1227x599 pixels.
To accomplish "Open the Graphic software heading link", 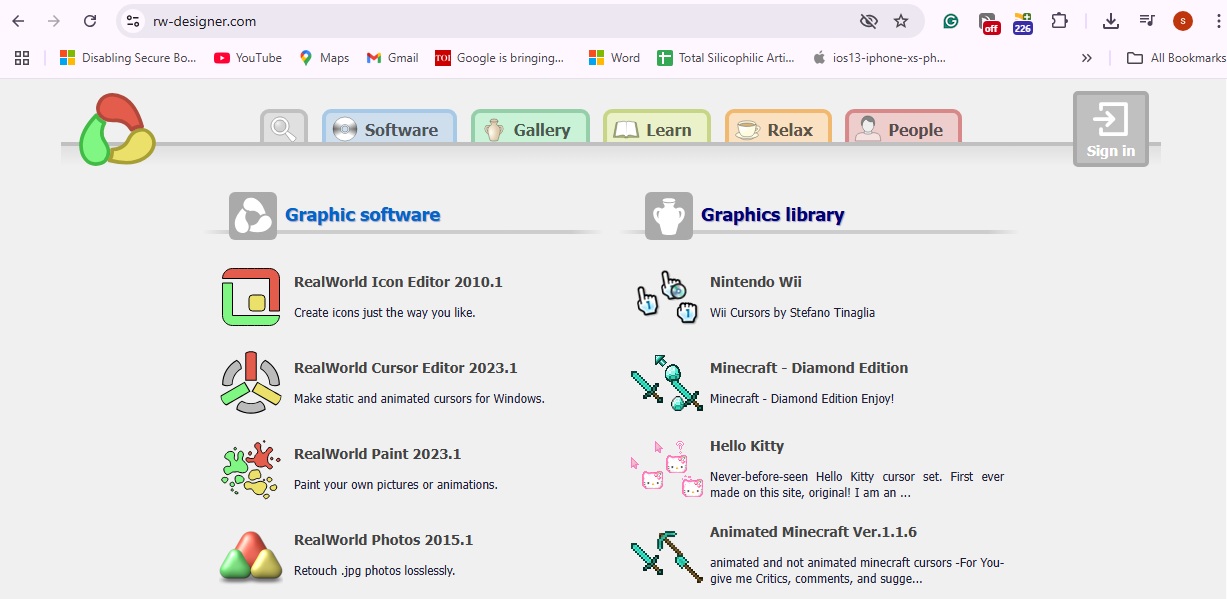I will point(363,215).
